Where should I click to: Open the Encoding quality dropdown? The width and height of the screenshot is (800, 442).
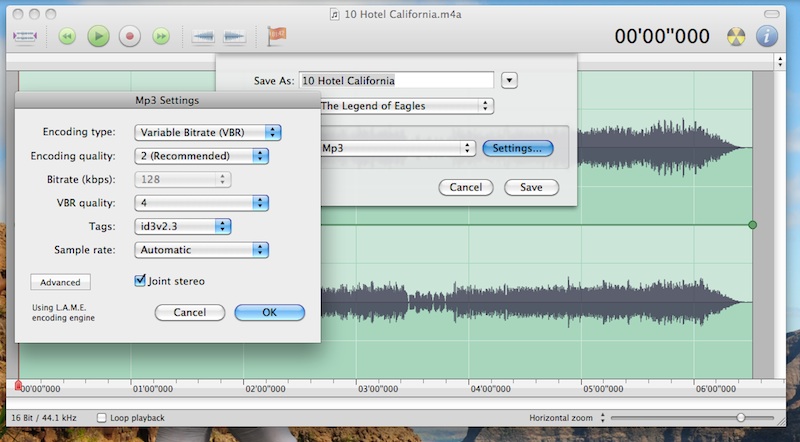pos(202,156)
